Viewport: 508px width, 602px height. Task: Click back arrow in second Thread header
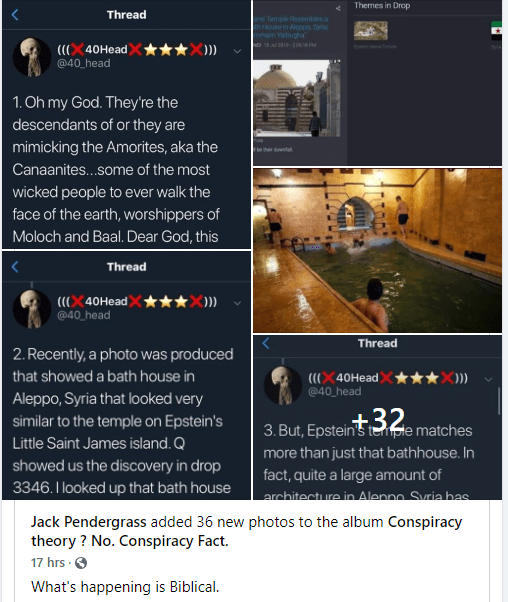(15, 267)
